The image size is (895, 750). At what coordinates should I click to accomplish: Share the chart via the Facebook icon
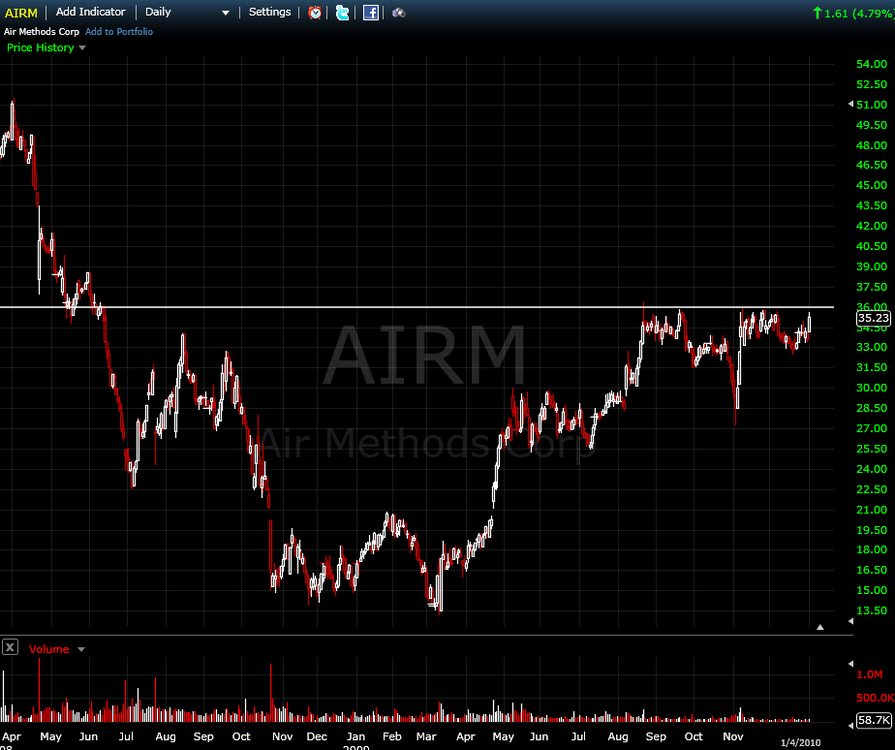click(370, 13)
